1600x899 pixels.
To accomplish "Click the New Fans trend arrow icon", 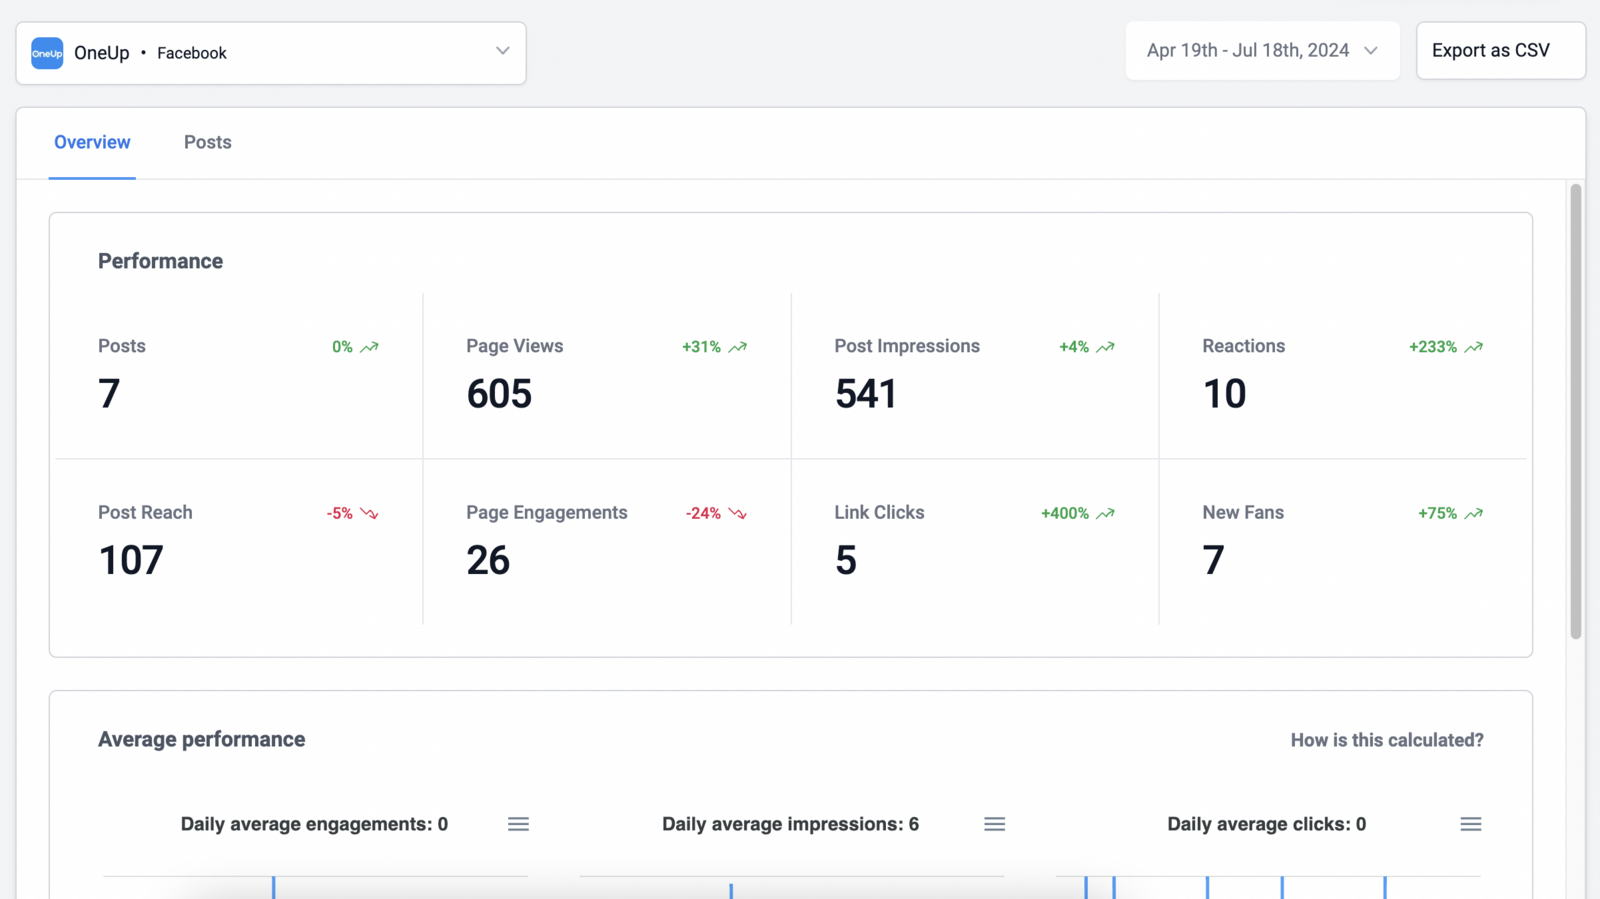I will point(1473,513).
